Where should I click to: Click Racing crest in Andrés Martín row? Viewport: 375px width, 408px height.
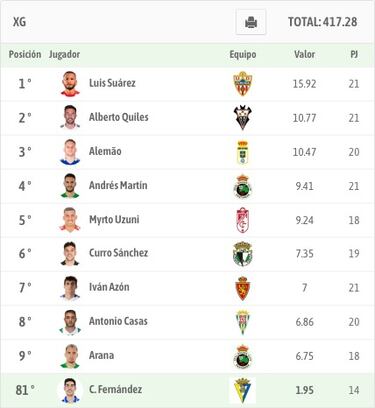coord(243,186)
